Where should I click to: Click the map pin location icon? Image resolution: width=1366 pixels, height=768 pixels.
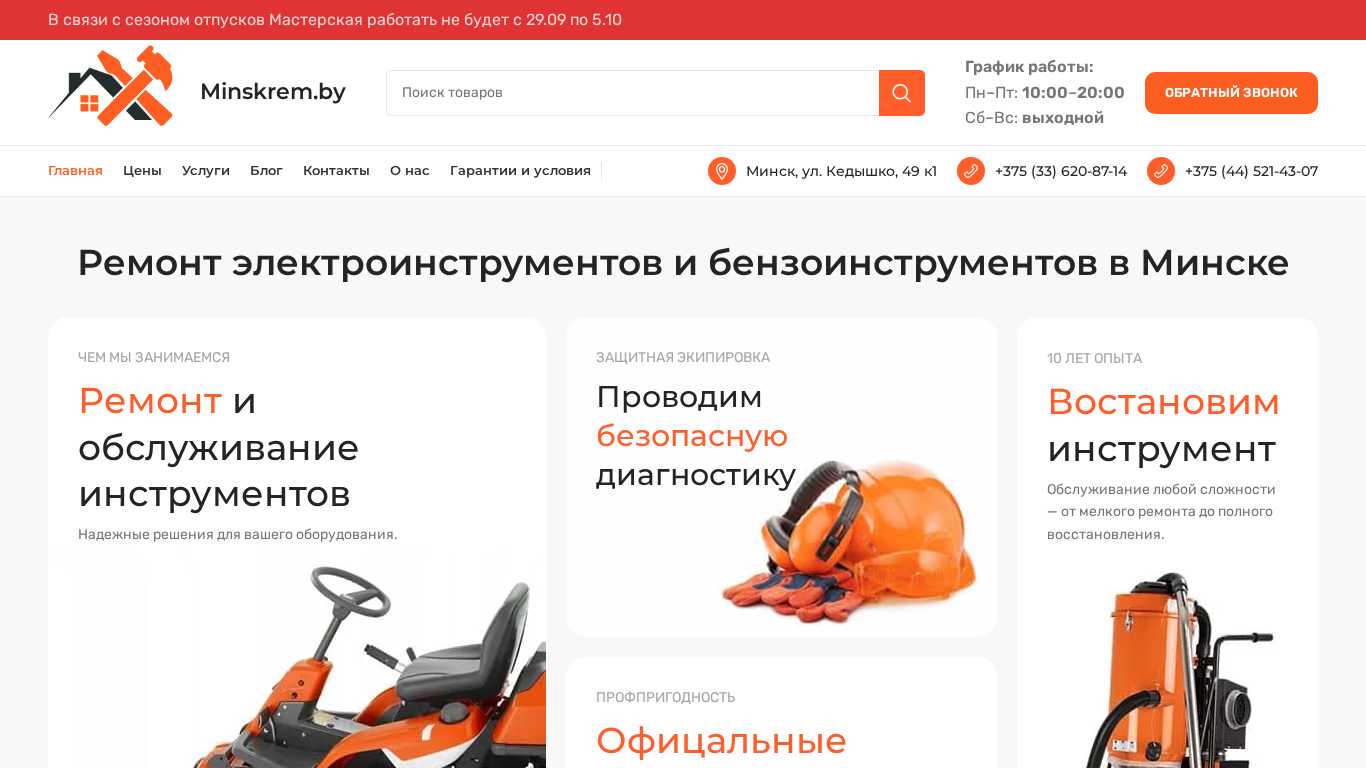(x=722, y=171)
